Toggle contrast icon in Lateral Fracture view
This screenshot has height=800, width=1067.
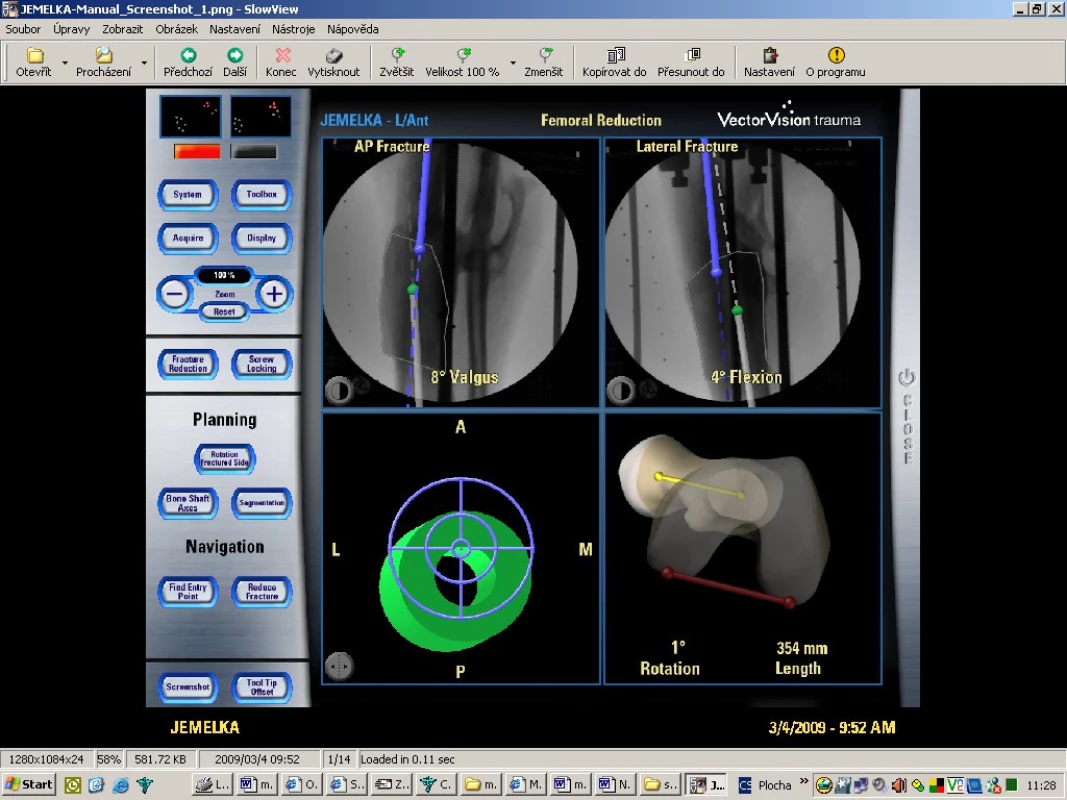[620, 390]
